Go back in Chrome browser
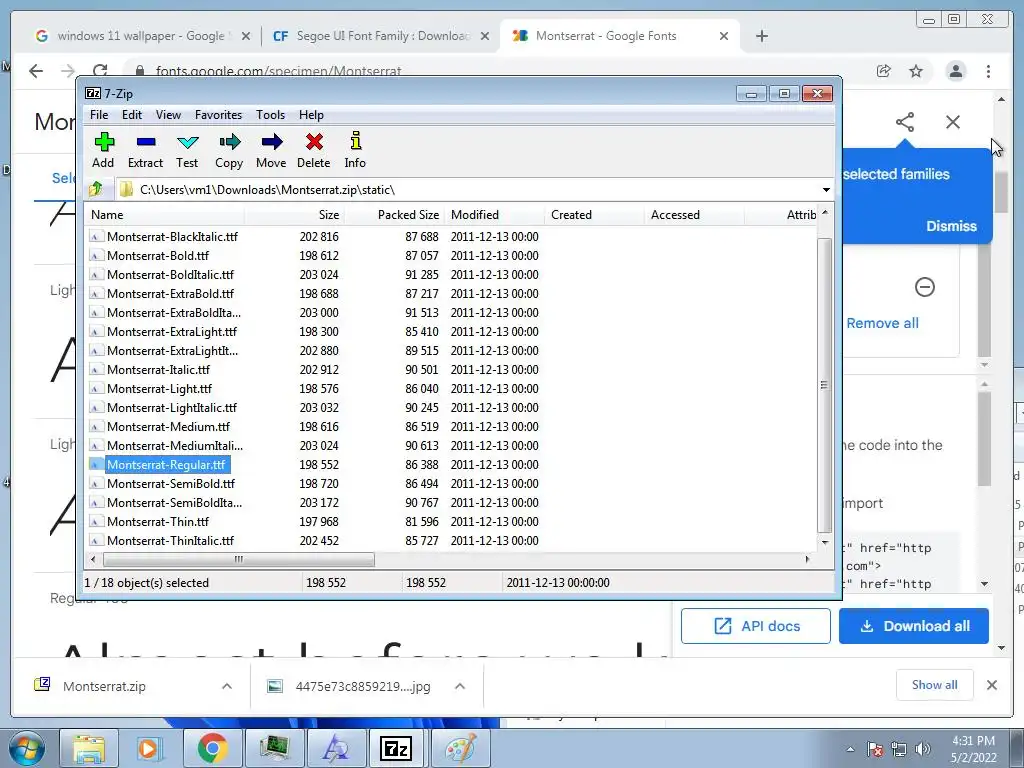Viewport: 1024px width, 768px height. point(36,71)
